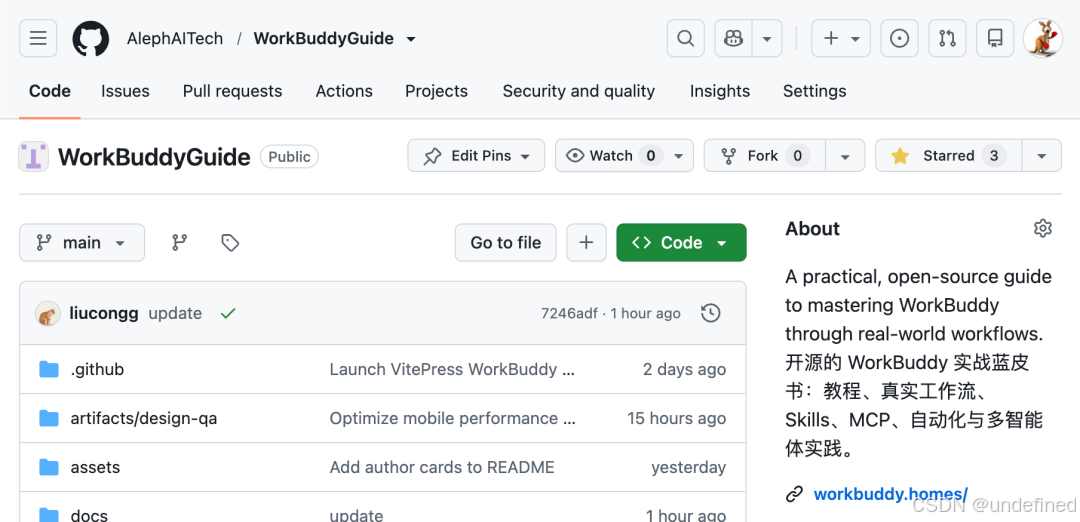Screen dimensions: 1080x522
Task: Open the latest commit message "update"
Action: (175, 313)
